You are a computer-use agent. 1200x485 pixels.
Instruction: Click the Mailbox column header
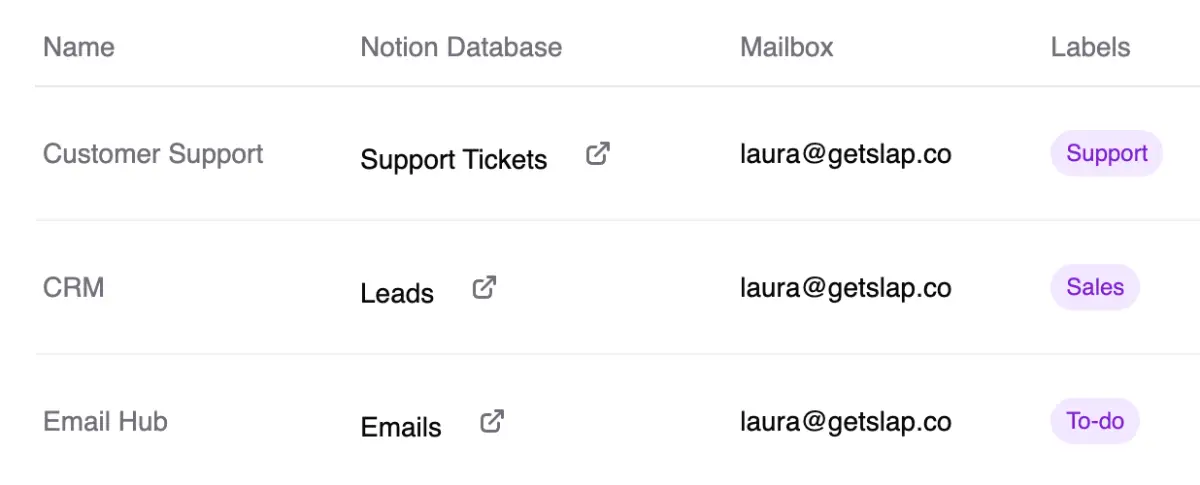[787, 47]
